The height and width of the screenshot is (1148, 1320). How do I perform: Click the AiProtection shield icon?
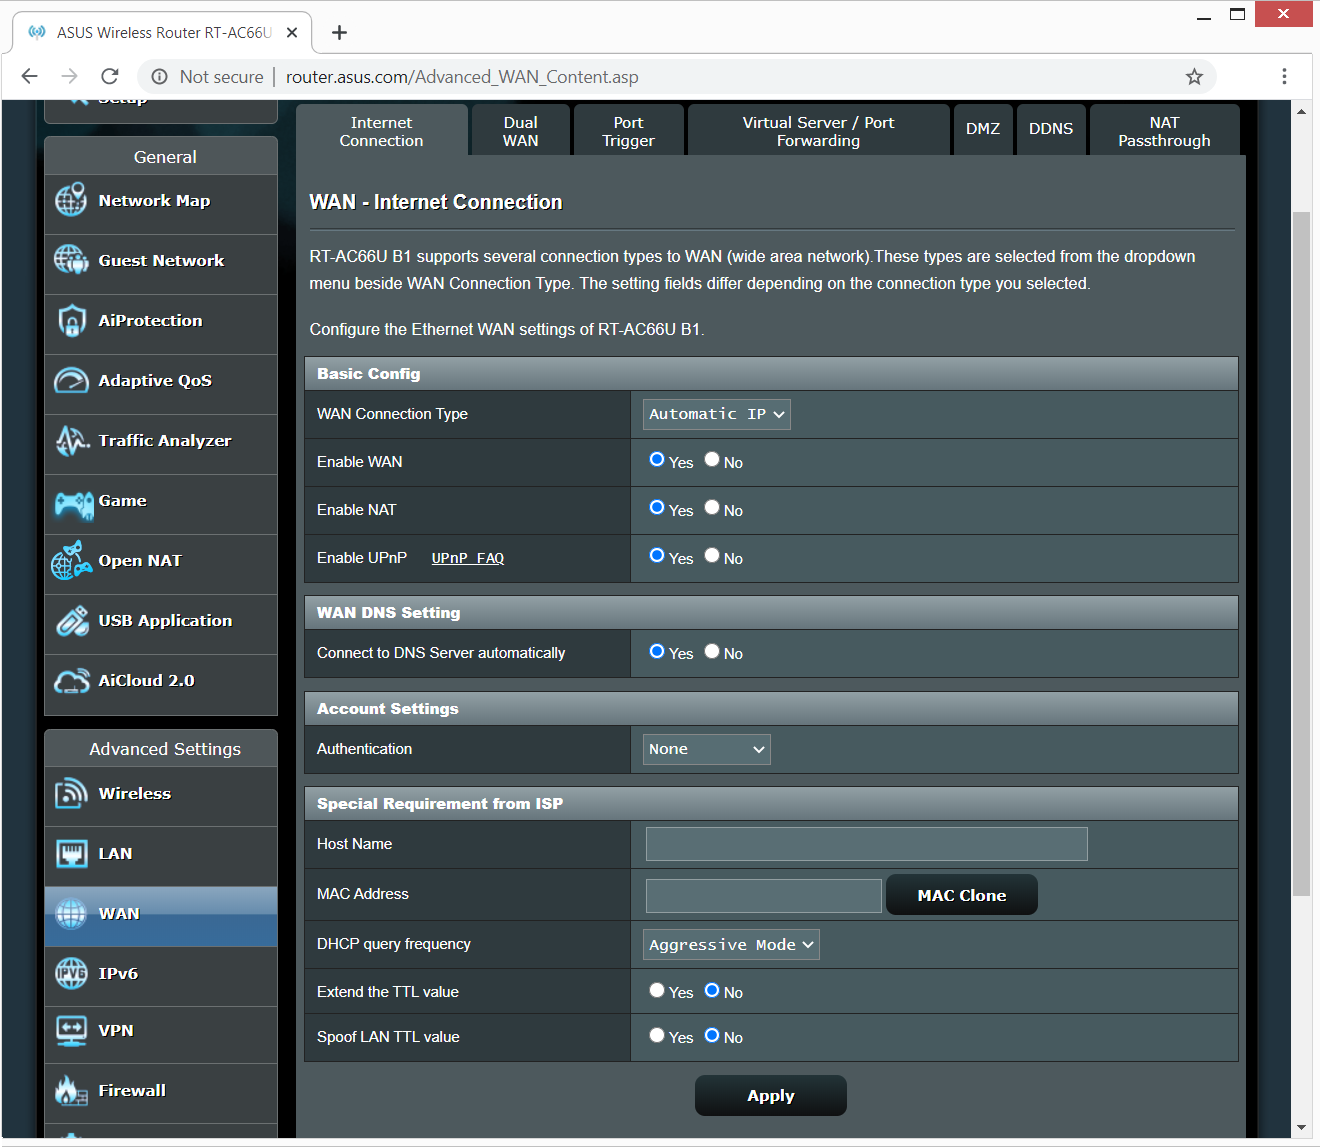pos(71,321)
